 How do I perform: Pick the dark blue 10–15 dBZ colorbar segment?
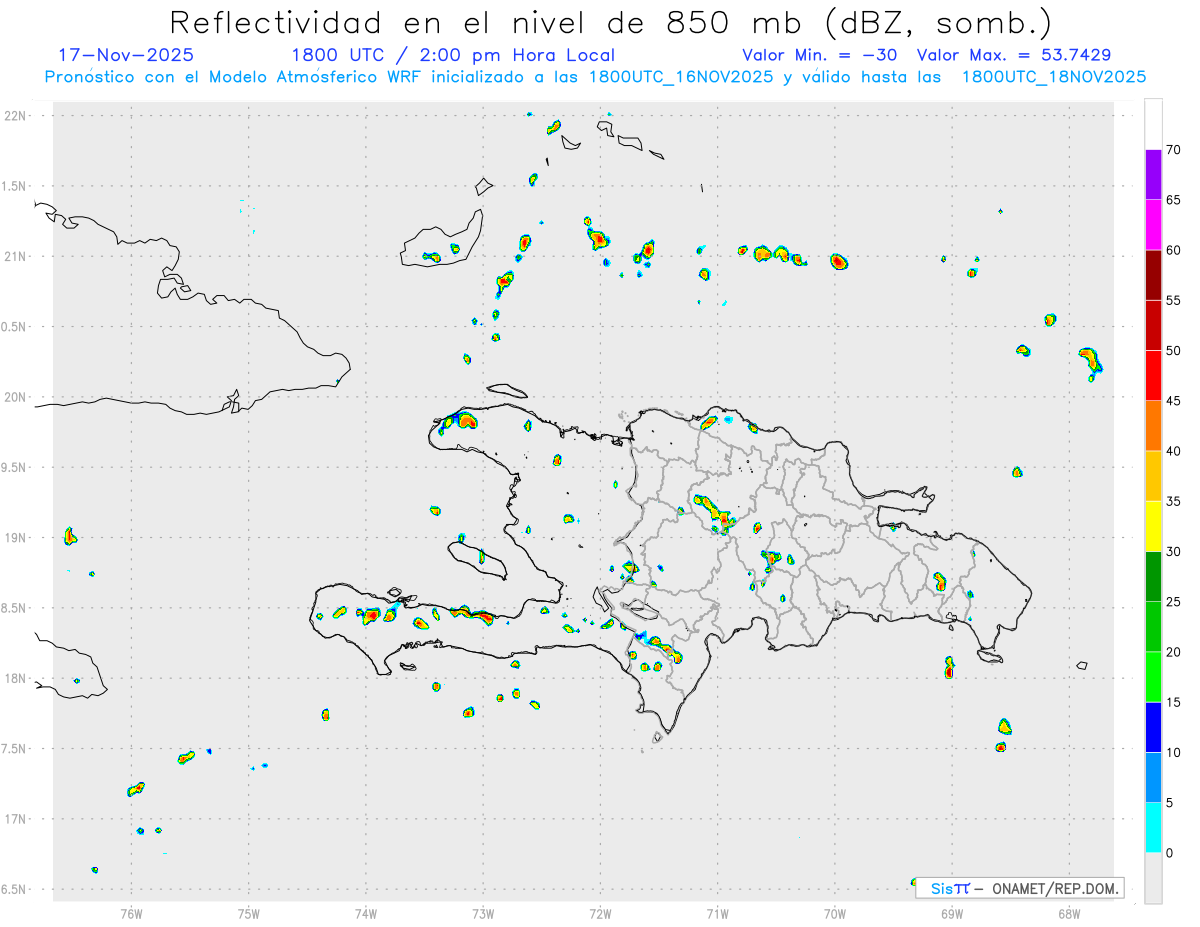pos(1153,727)
